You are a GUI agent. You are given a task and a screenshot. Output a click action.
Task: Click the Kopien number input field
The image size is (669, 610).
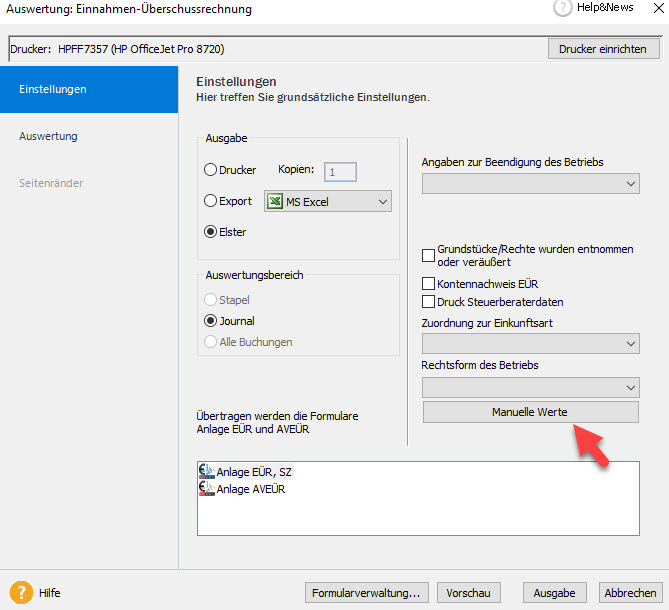[340, 172]
